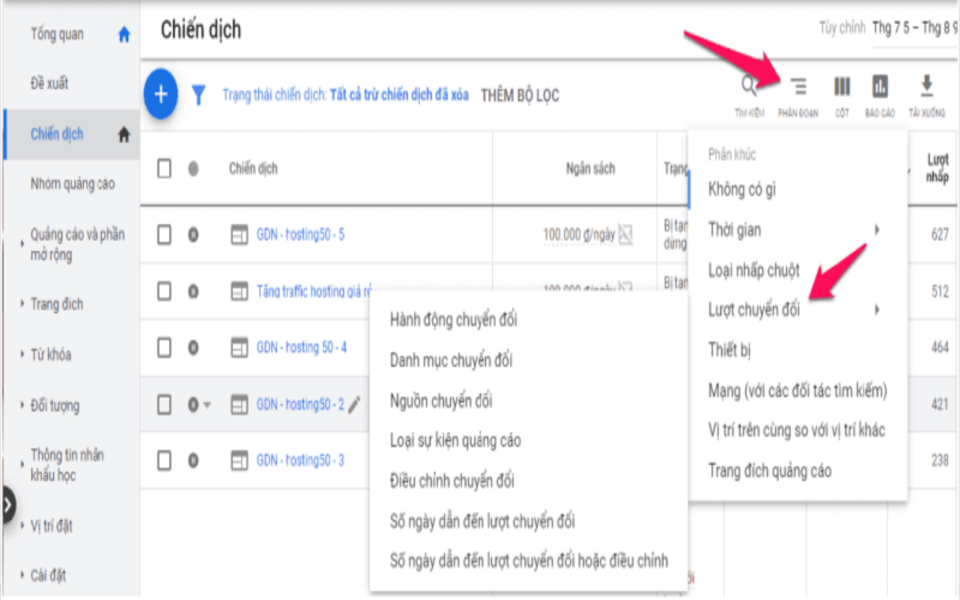Screen dimensions: 960x600
Task: Expand Từ khóa in the sidebar
Action: coord(50,355)
